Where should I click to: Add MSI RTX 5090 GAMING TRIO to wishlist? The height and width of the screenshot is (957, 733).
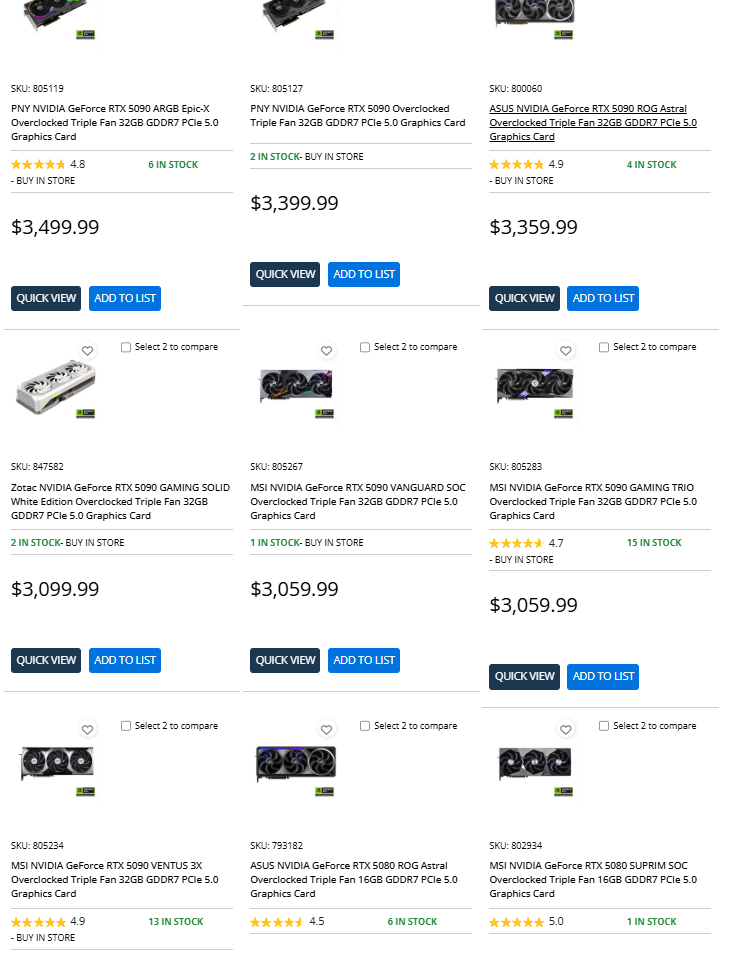click(566, 351)
